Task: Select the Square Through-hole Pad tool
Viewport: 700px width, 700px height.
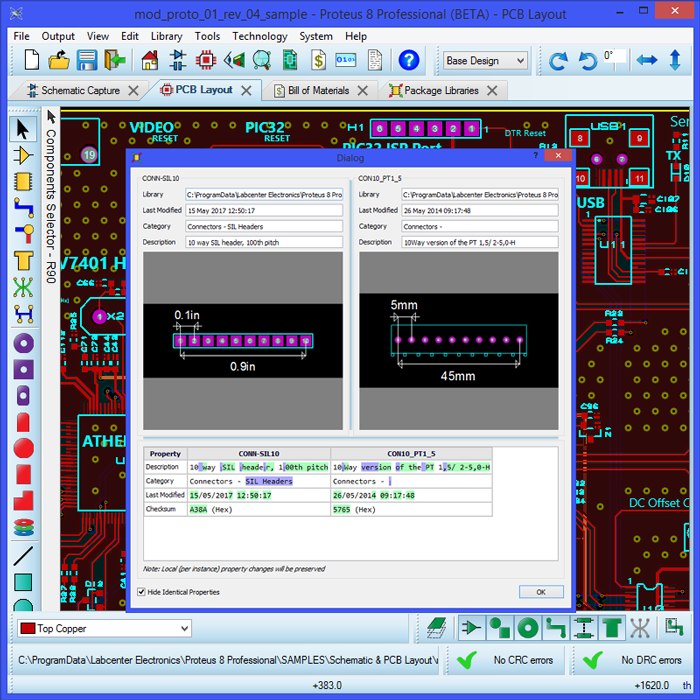Action: pos(23,370)
